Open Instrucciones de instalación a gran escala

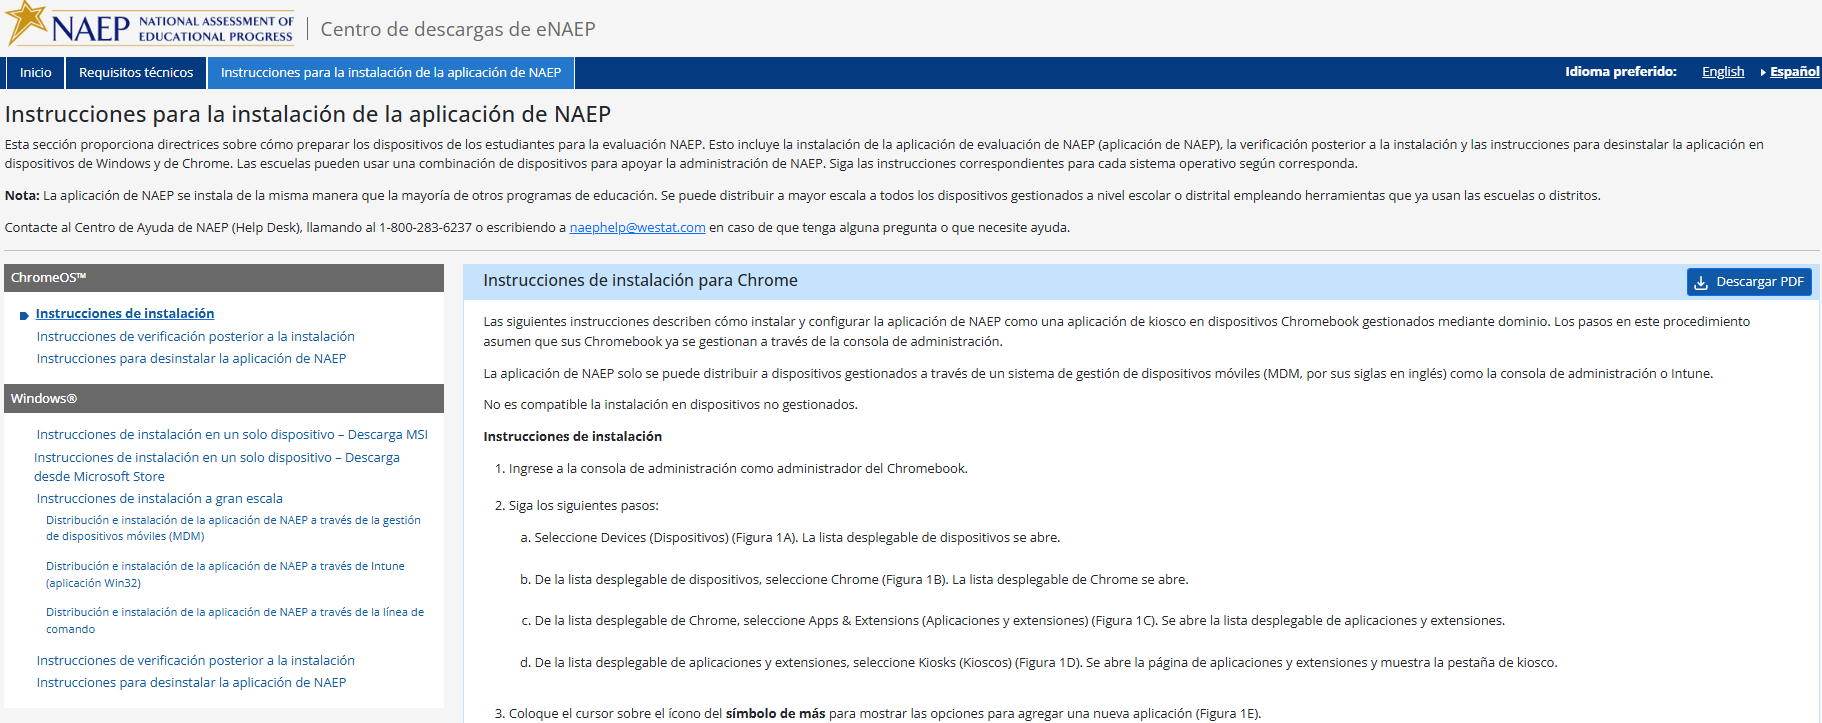tap(160, 499)
